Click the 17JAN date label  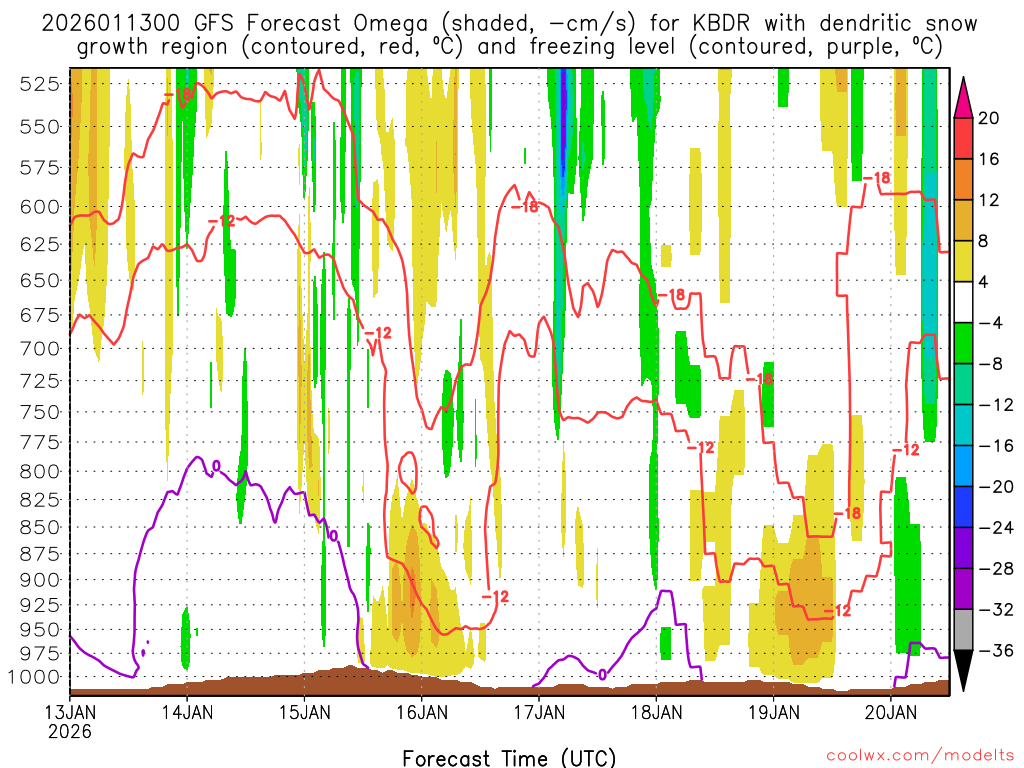[x=539, y=711]
